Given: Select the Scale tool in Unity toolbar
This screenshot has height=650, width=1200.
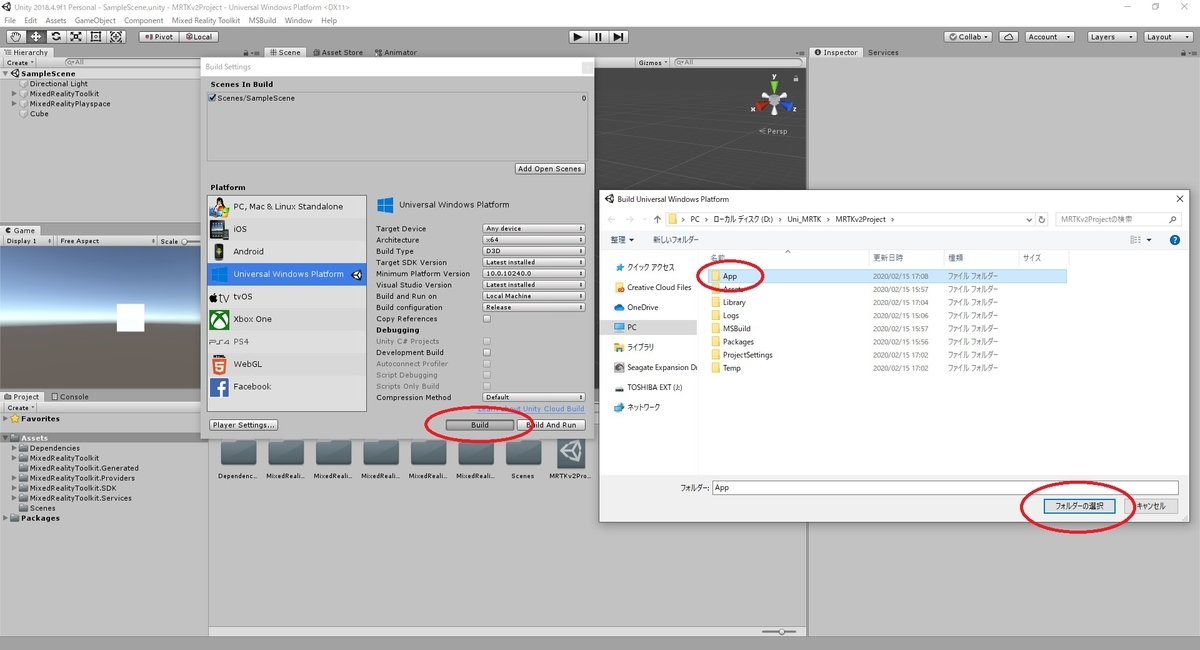Looking at the screenshot, I should 75,37.
